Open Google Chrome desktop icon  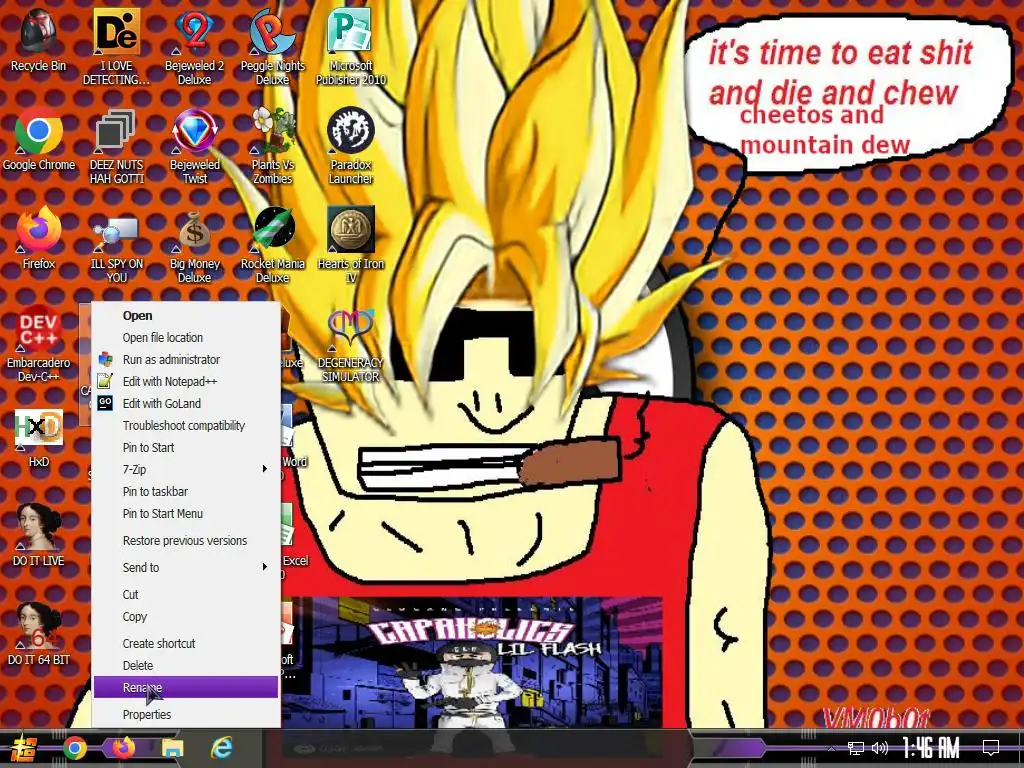pos(39,140)
